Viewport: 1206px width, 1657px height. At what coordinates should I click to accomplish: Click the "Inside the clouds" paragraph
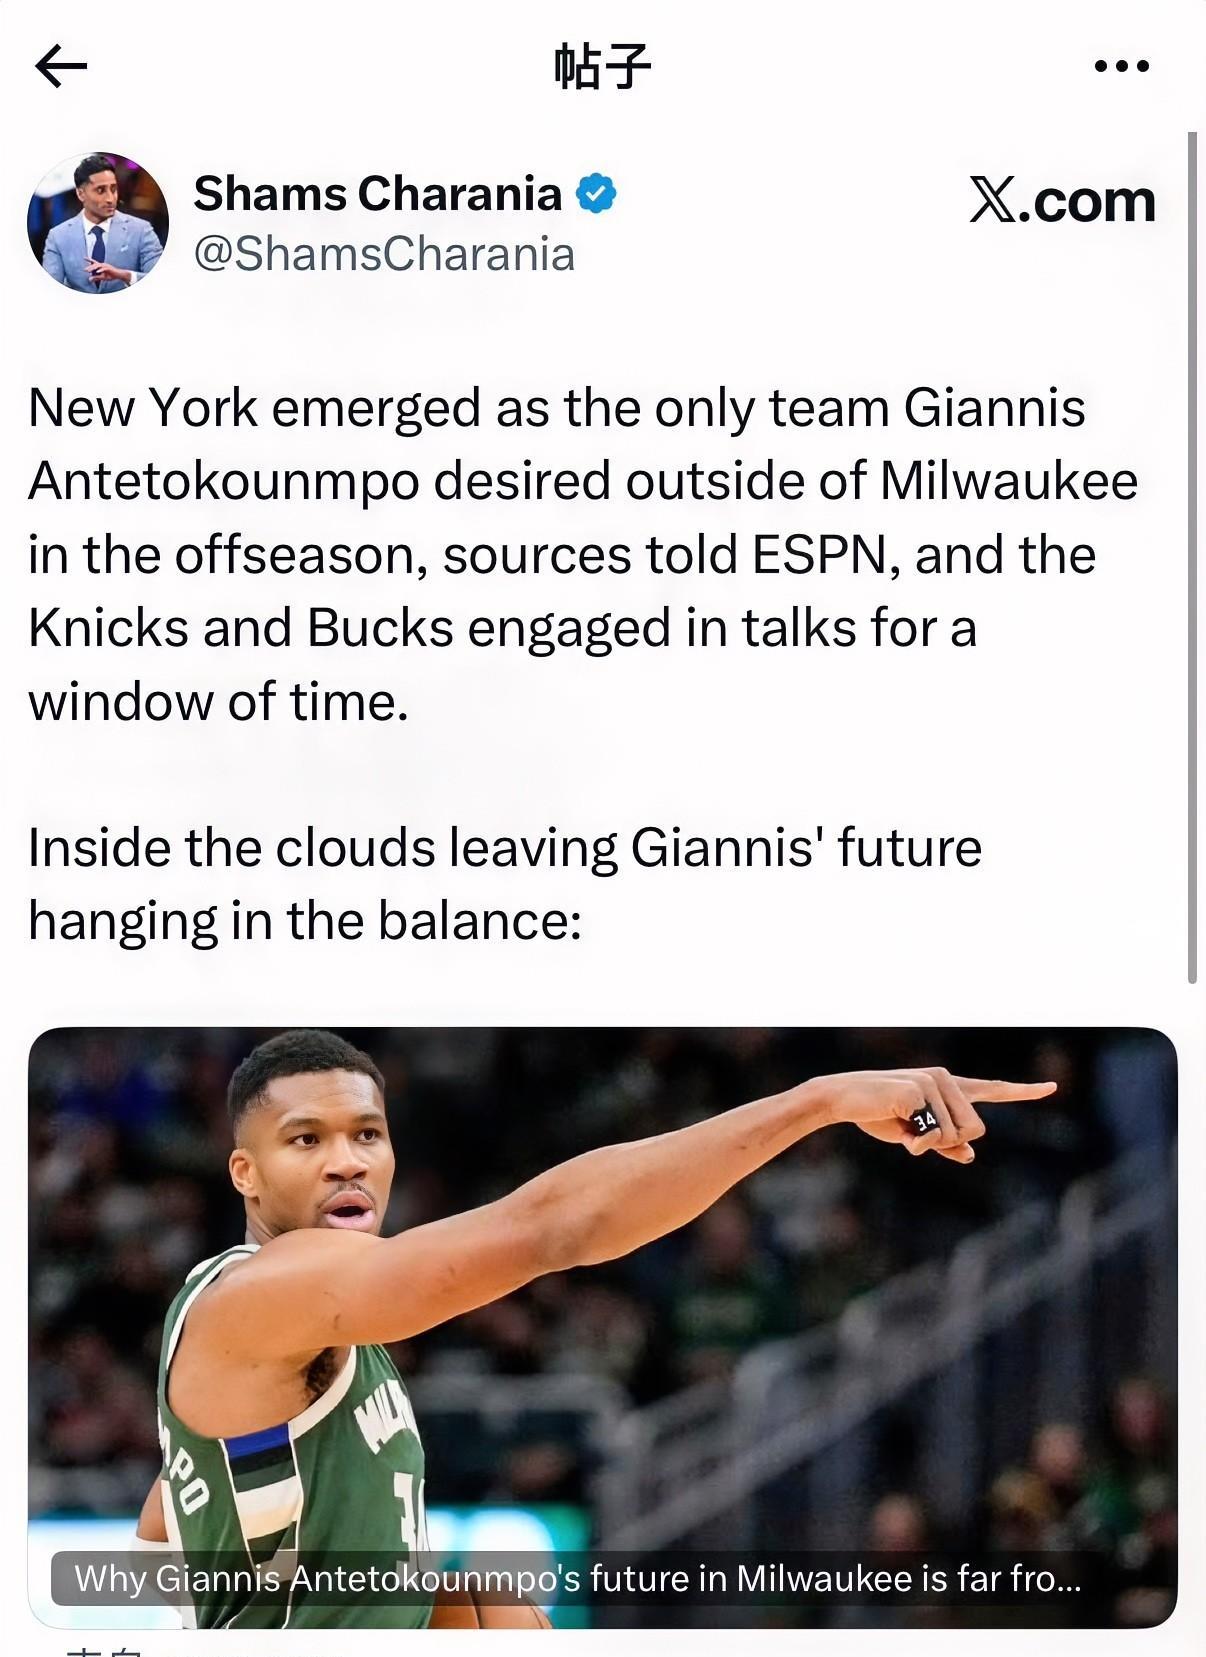pos(504,848)
